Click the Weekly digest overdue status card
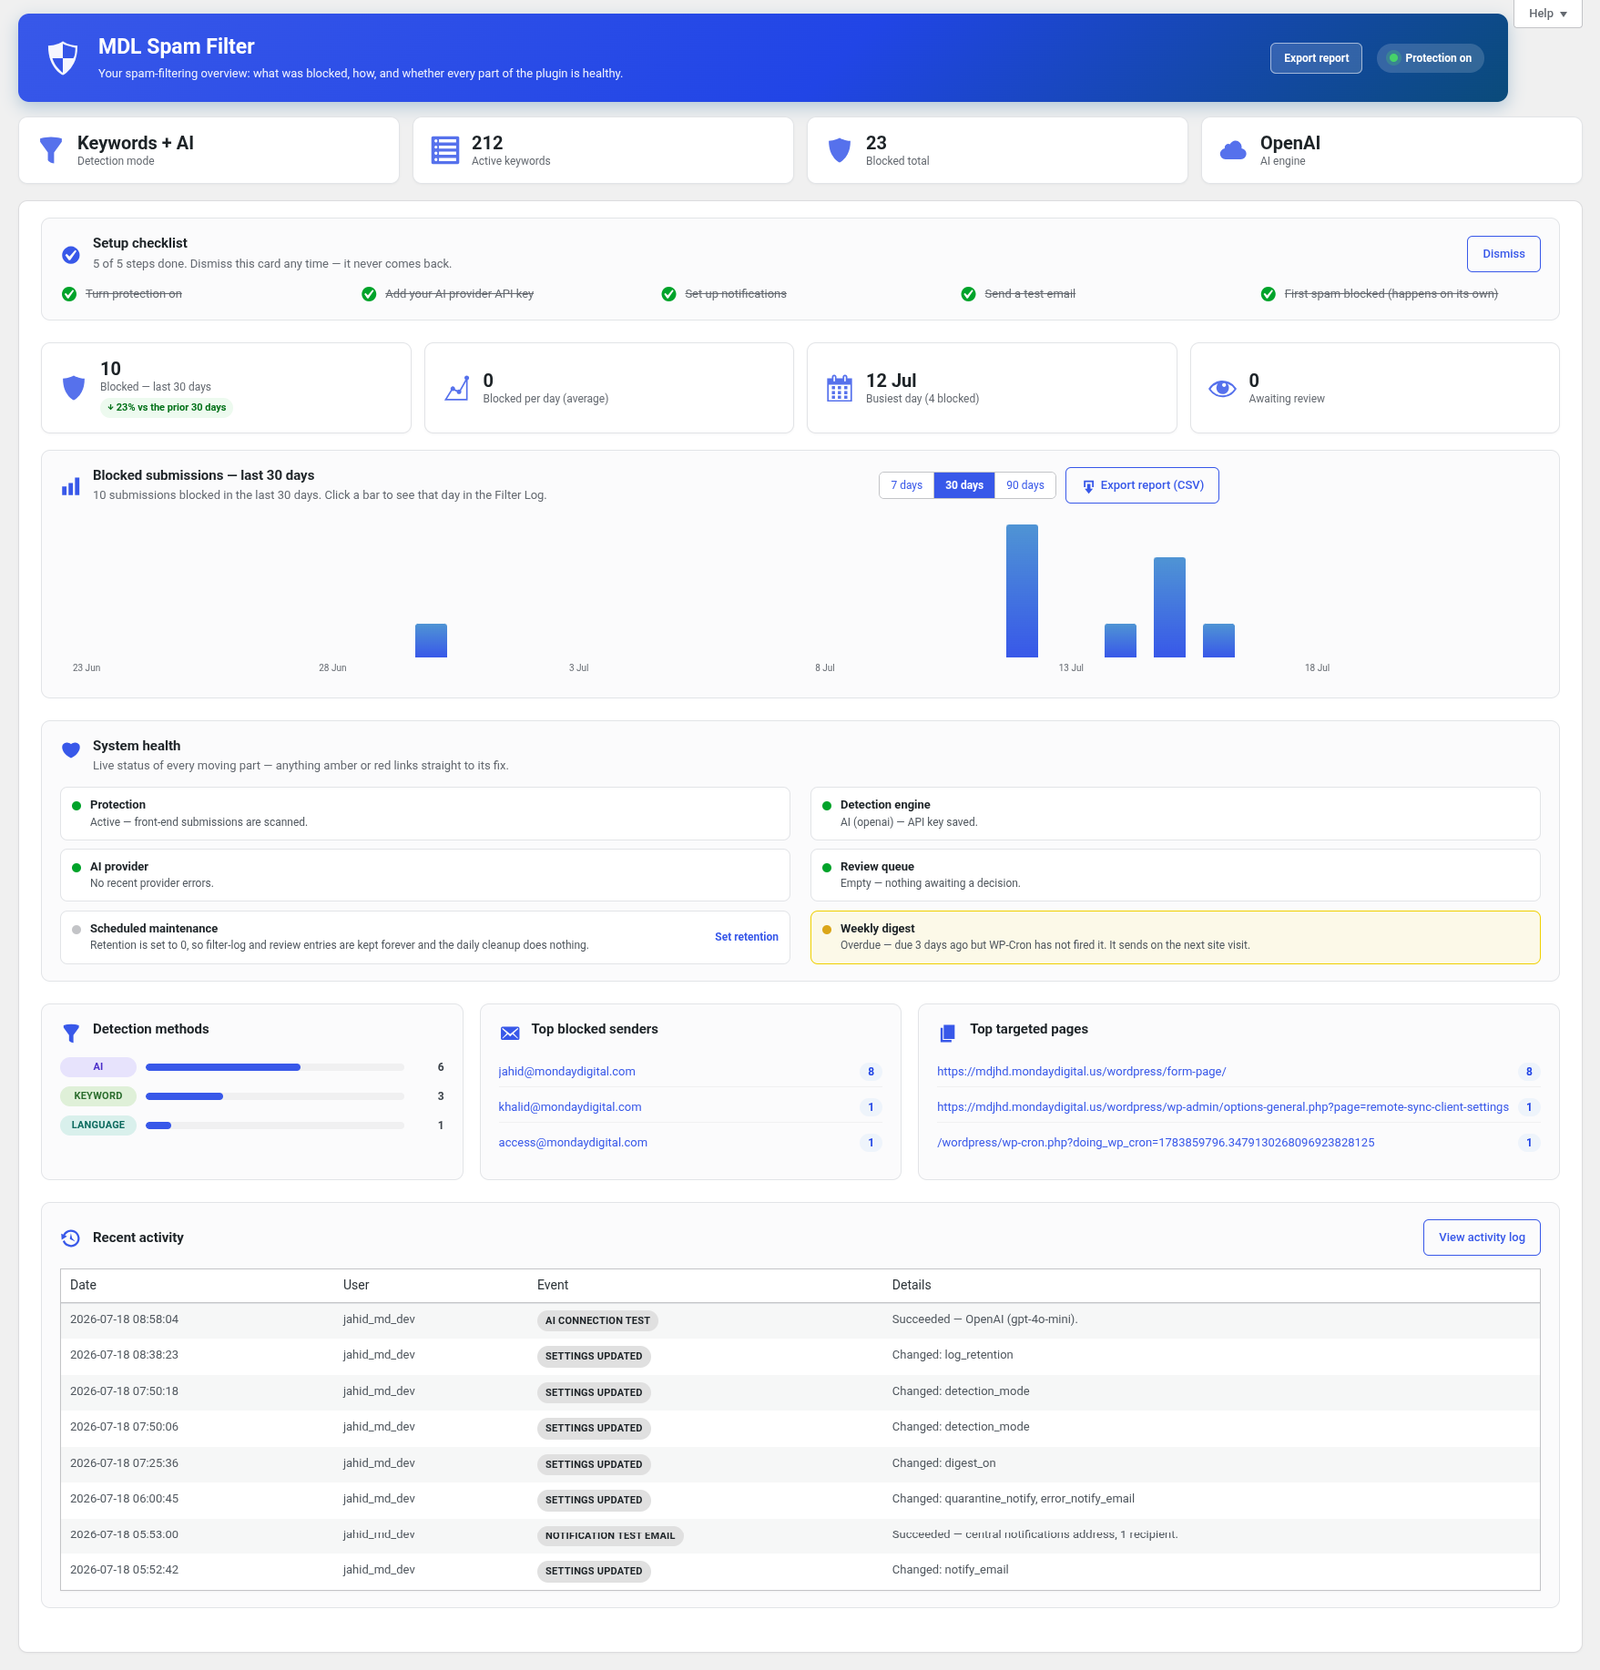 (1175, 937)
